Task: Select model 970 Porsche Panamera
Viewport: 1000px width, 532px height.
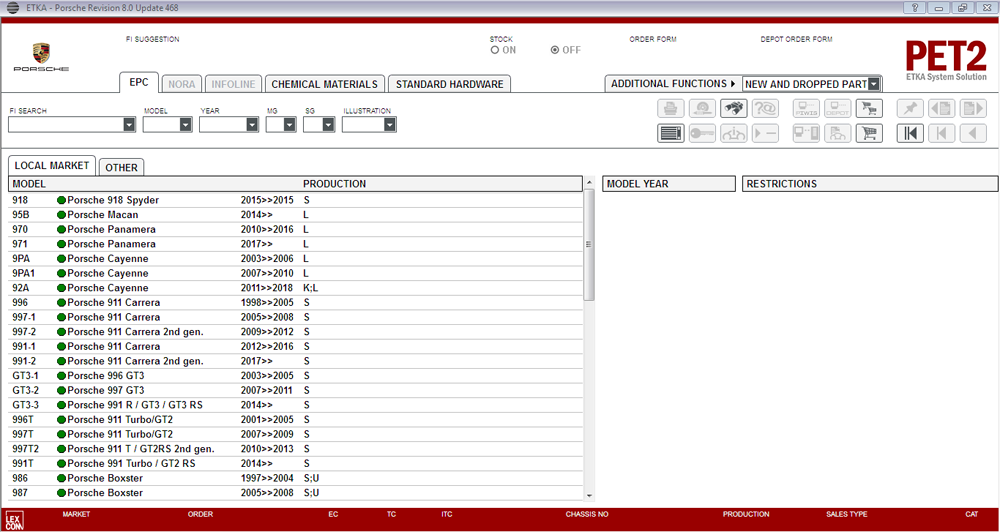Action: (x=296, y=230)
